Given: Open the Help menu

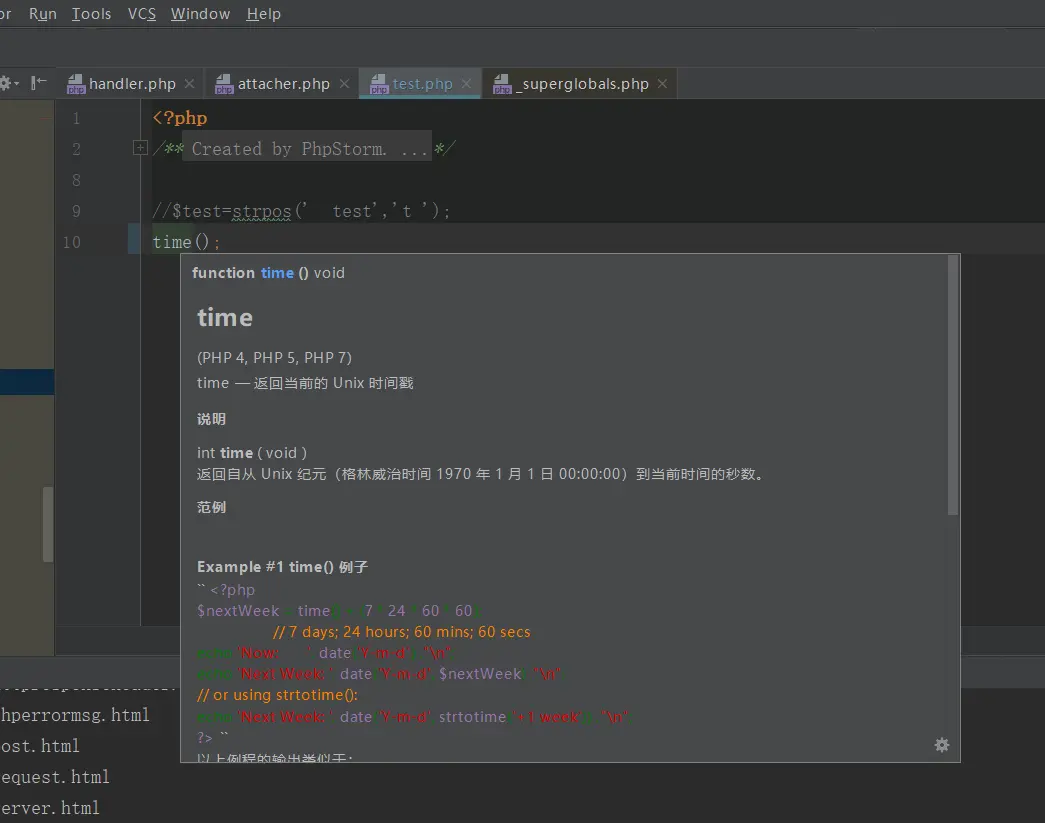Looking at the screenshot, I should (263, 13).
